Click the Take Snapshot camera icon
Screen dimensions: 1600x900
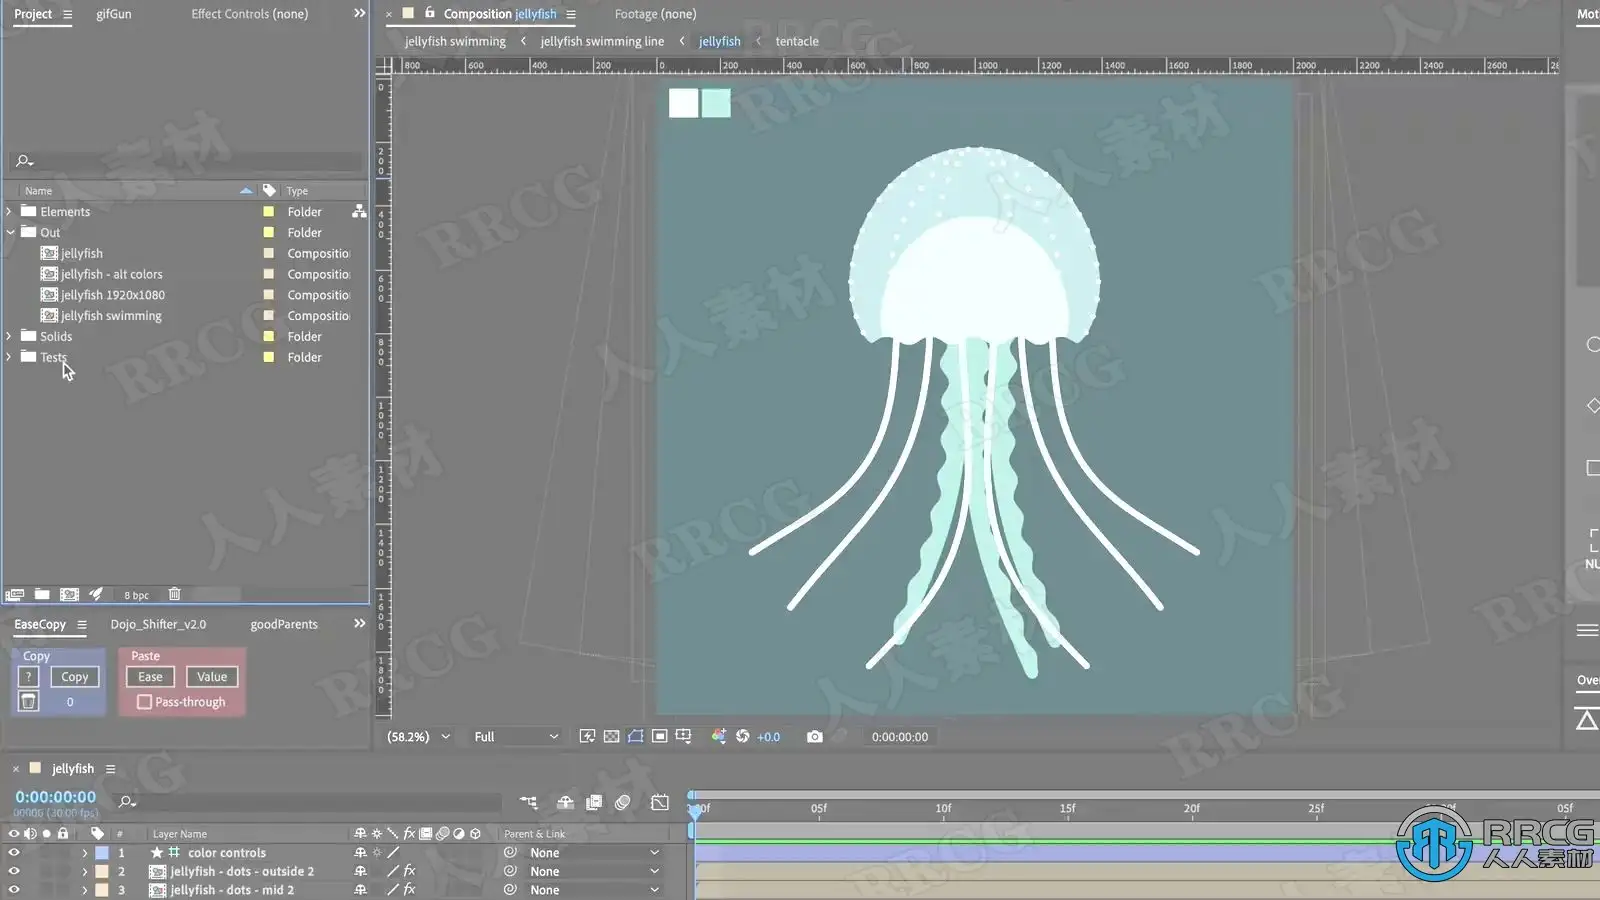pyautogui.click(x=815, y=737)
